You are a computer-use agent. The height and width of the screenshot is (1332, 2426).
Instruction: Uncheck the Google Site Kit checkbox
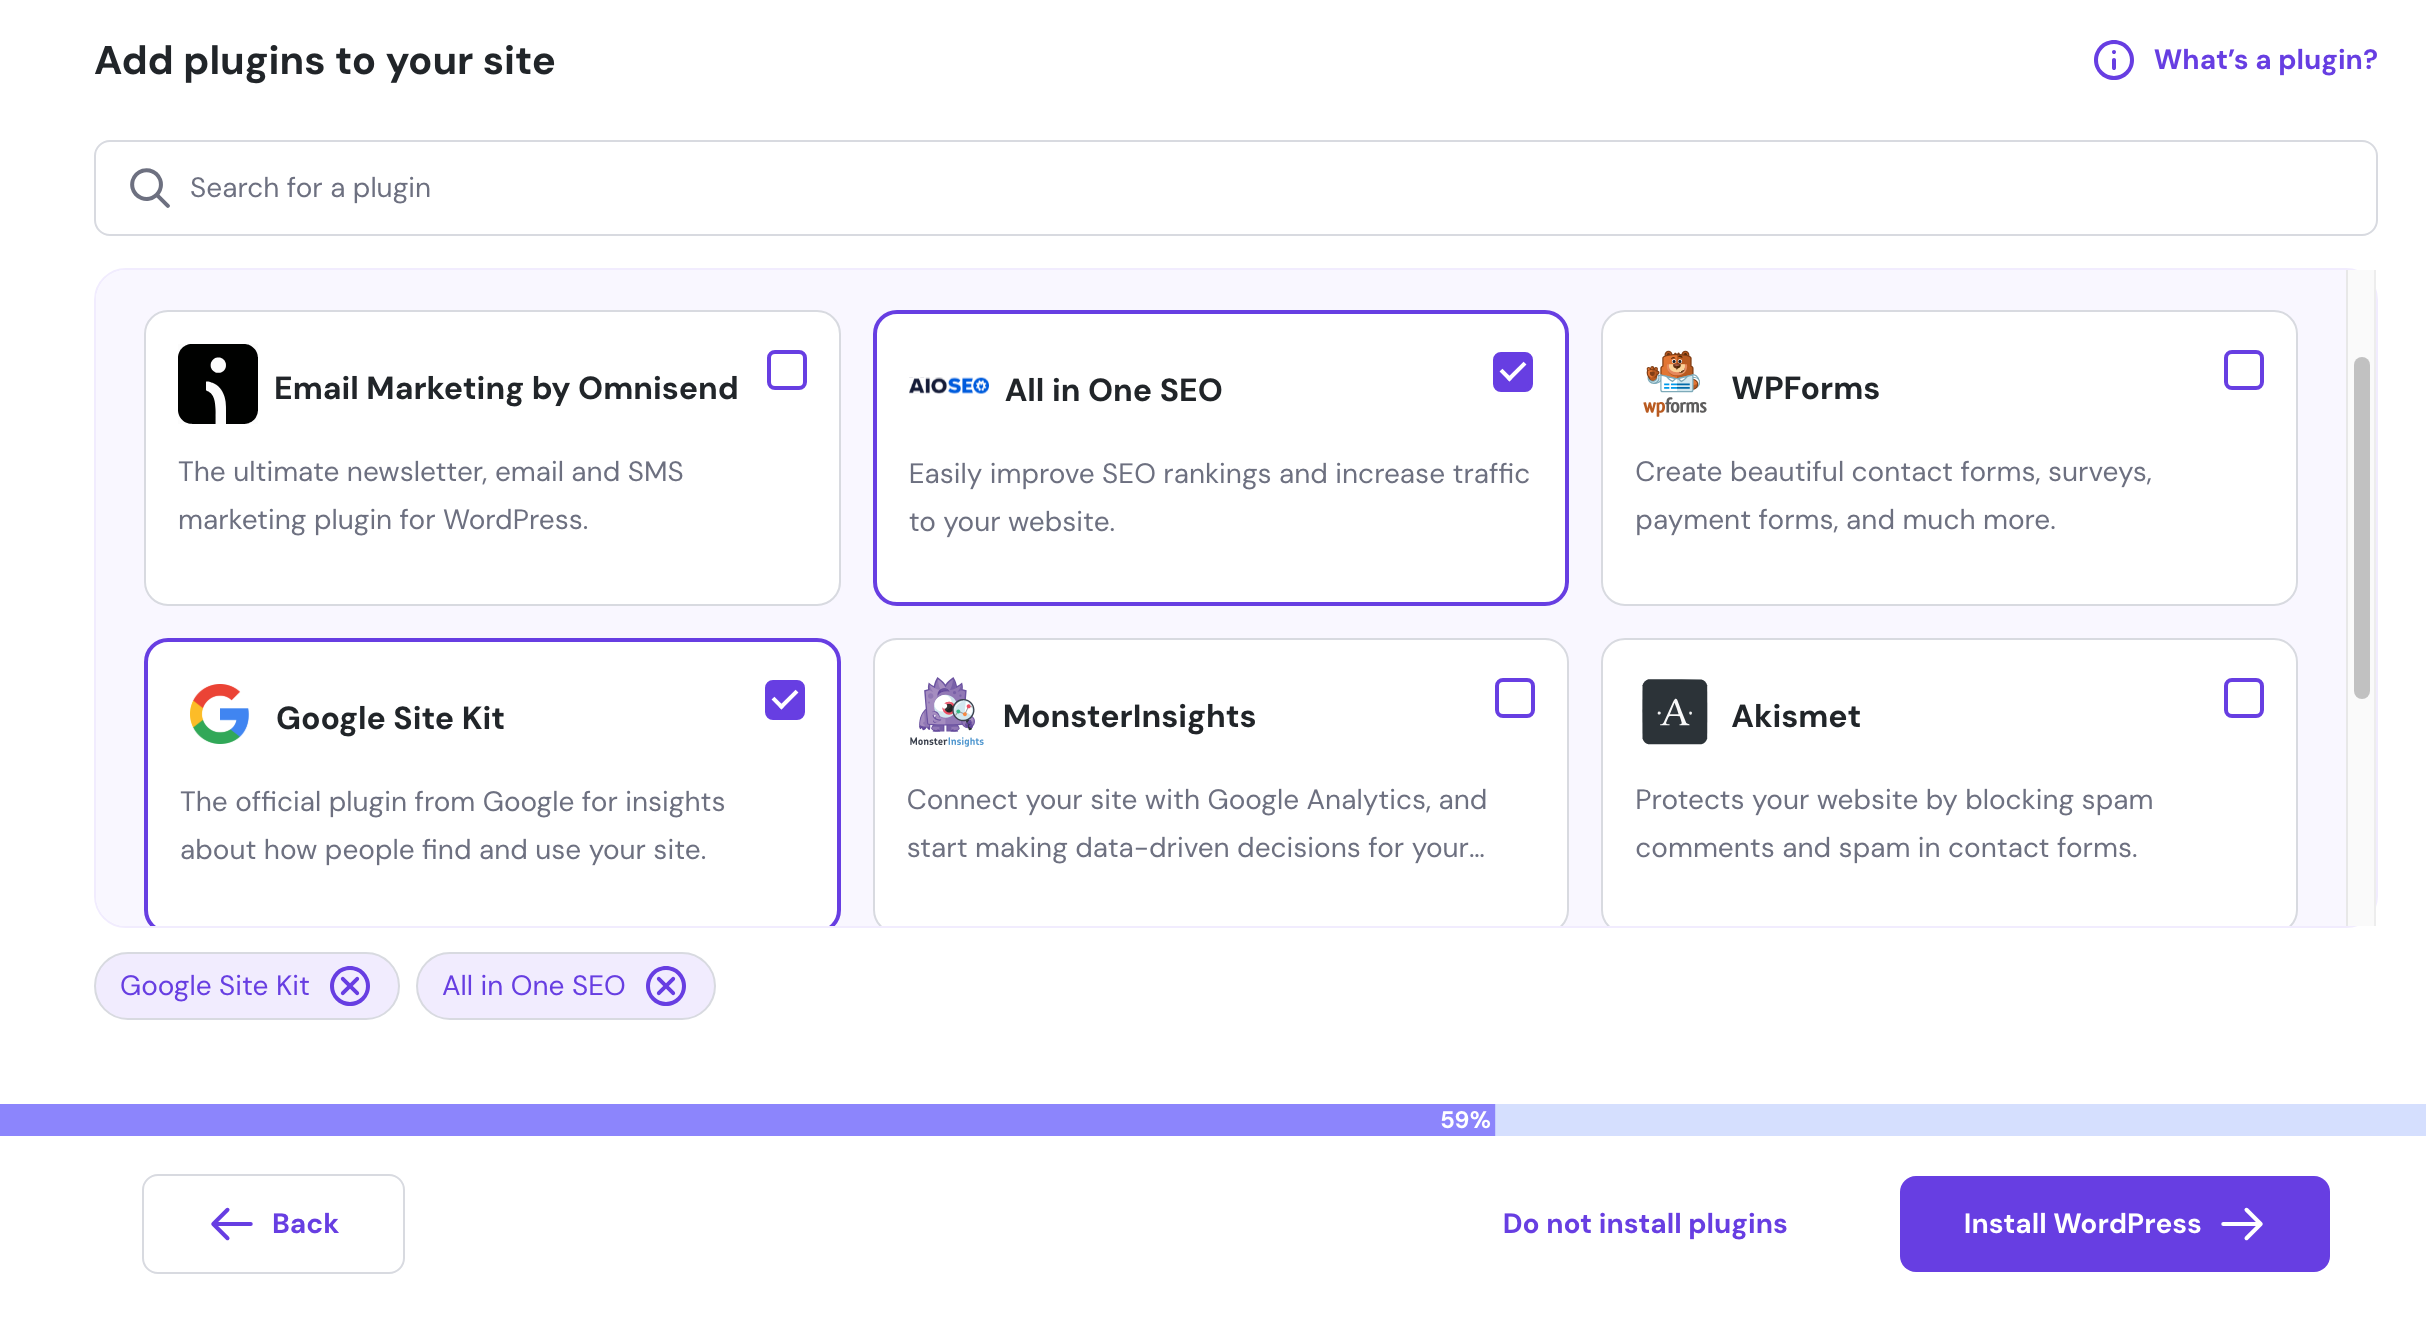(785, 700)
